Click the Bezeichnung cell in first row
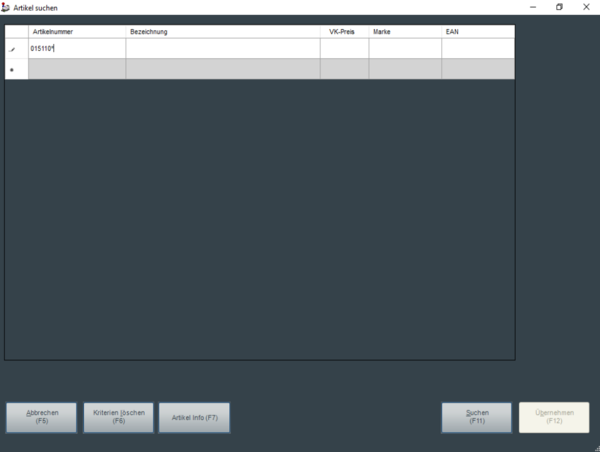The height and width of the screenshot is (452, 600). (222, 49)
